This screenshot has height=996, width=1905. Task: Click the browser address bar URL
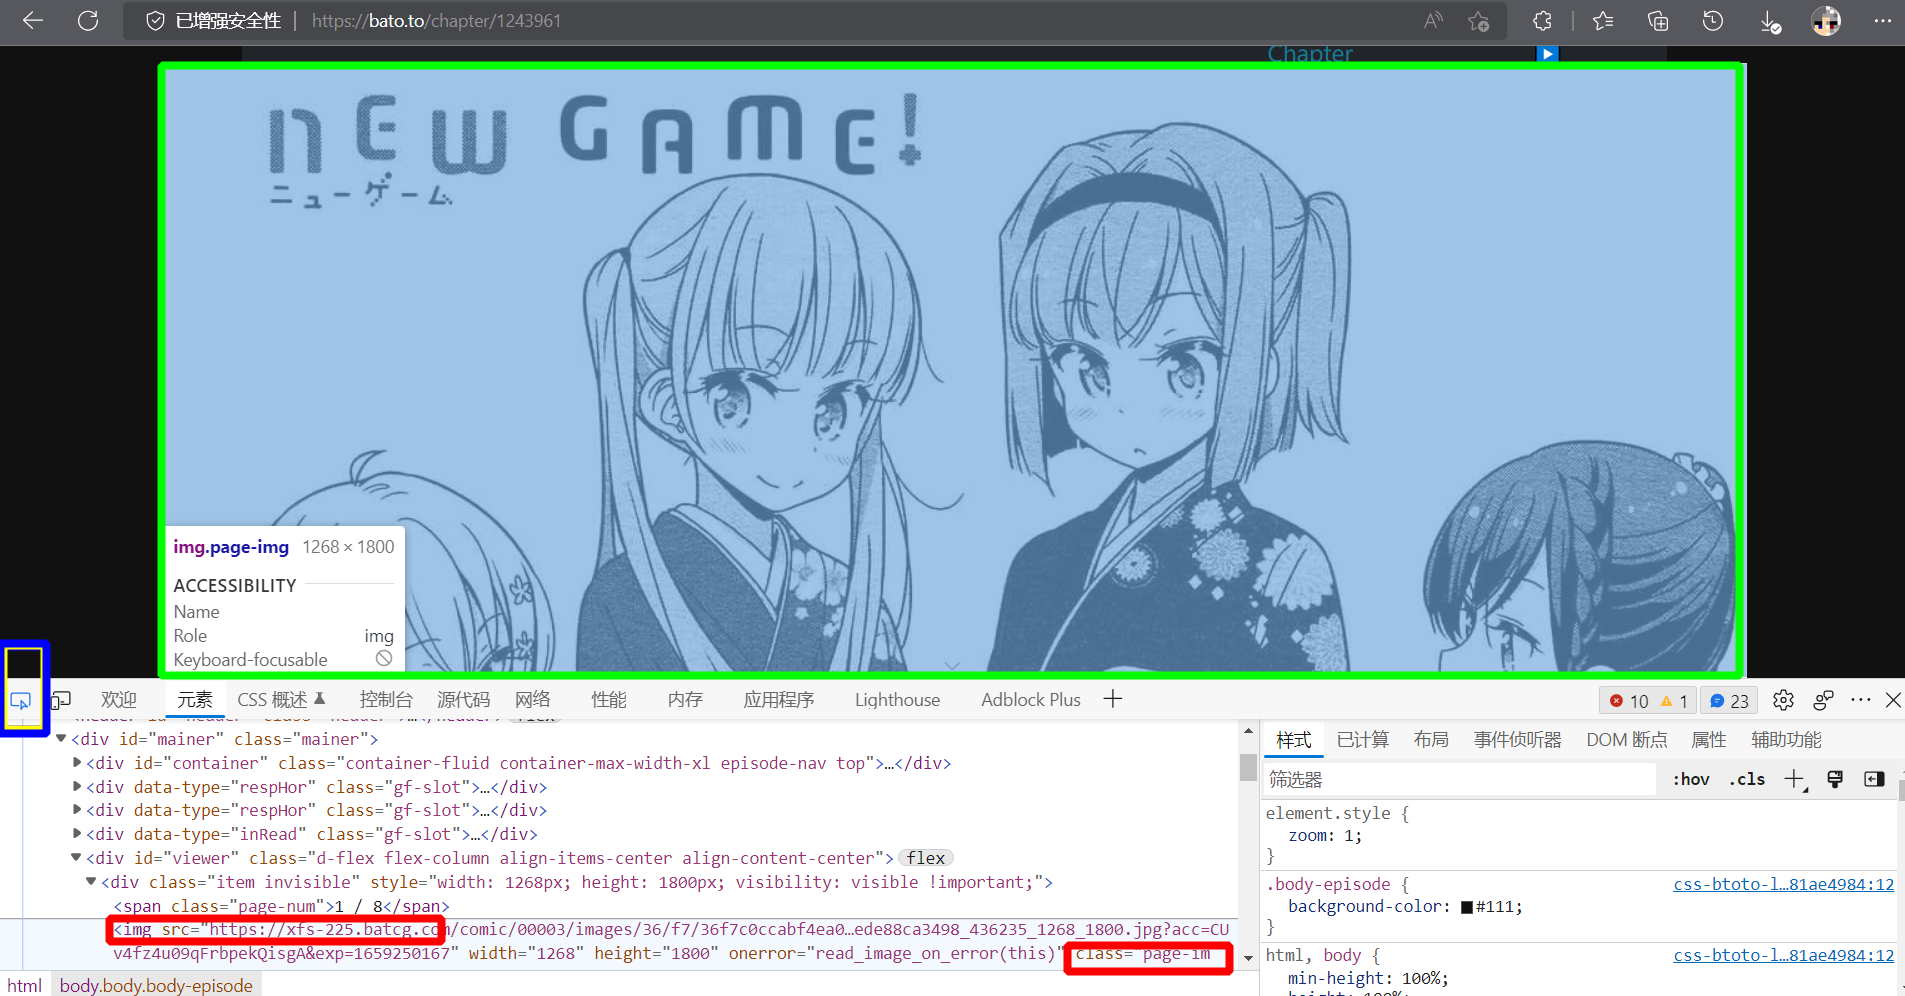pos(436,21)
